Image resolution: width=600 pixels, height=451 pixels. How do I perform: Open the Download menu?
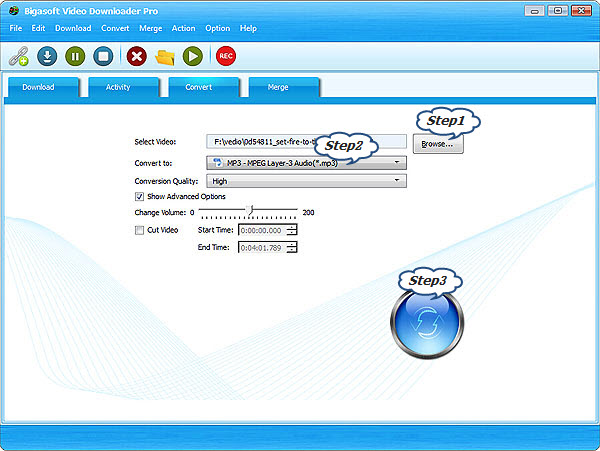73,28
